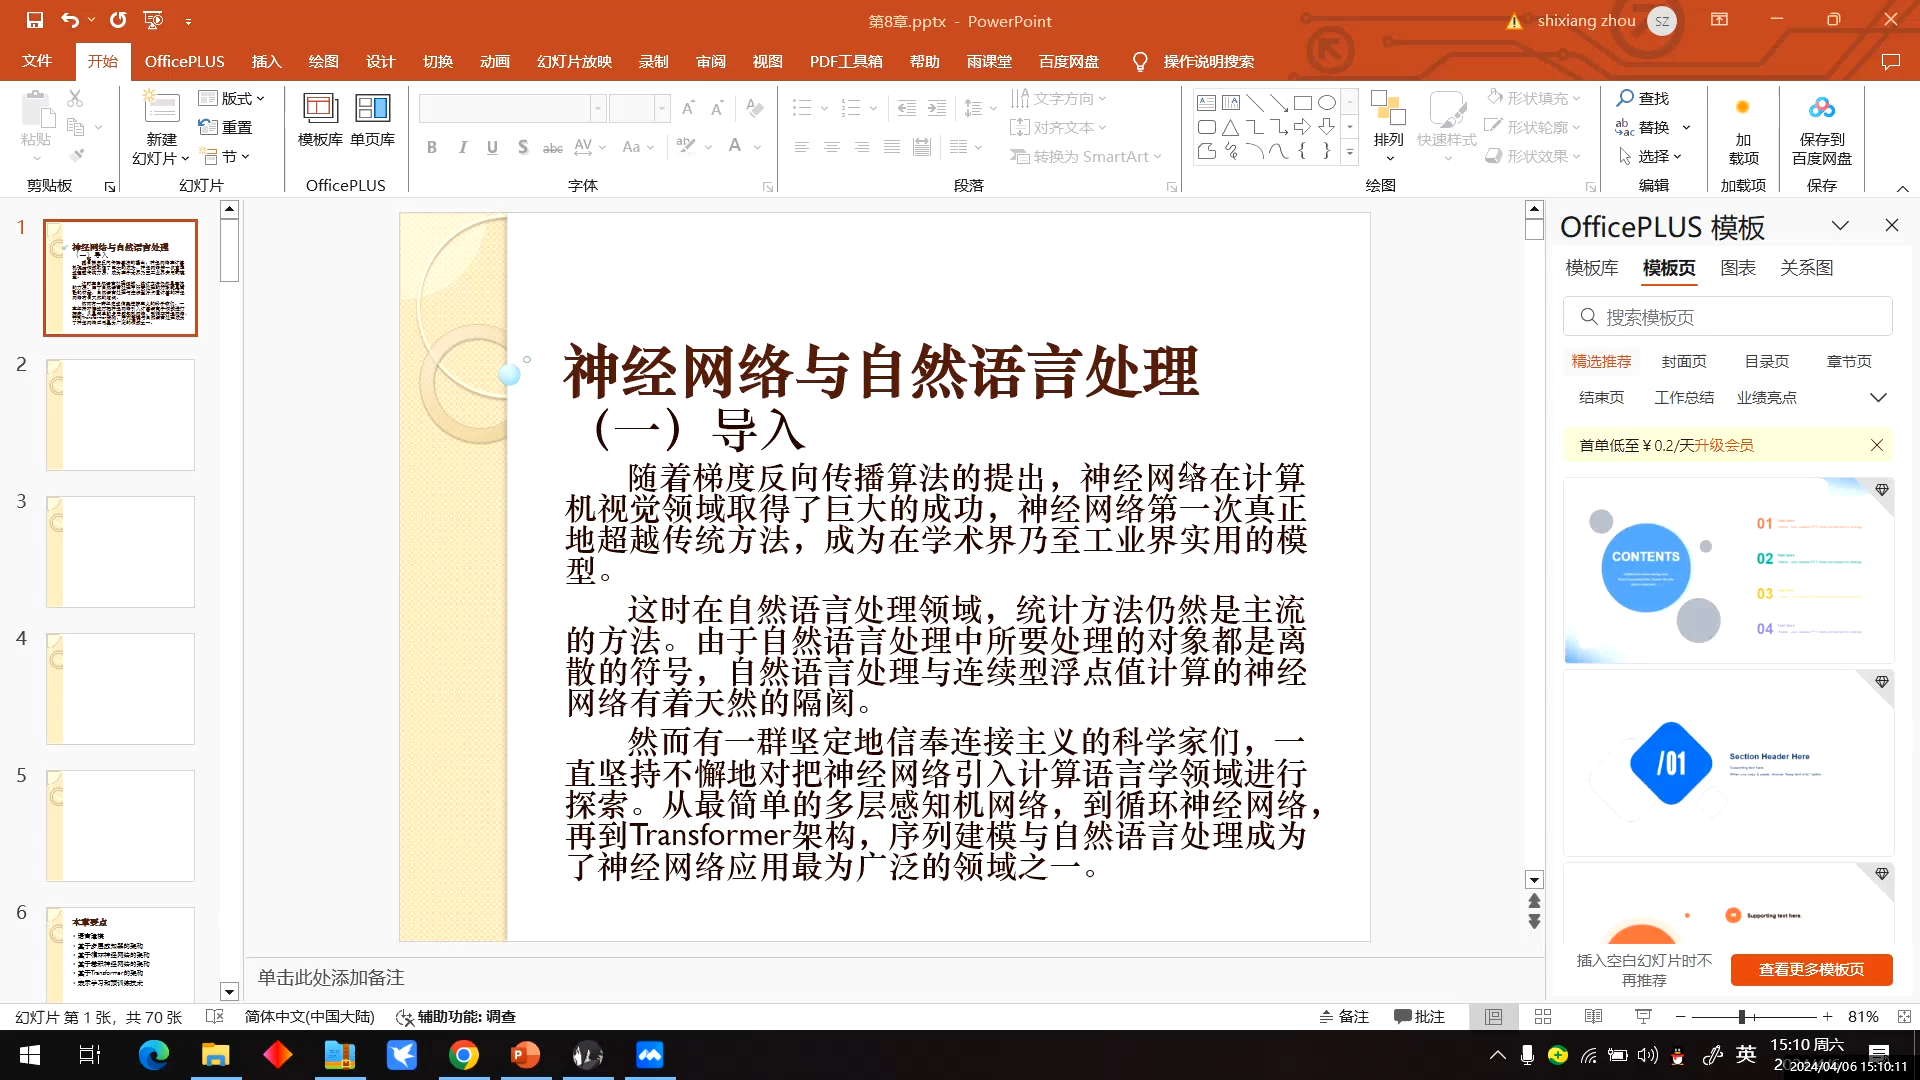Start slideshow from status bar icon
1920x1080 pixels.
point(1643,1016)
